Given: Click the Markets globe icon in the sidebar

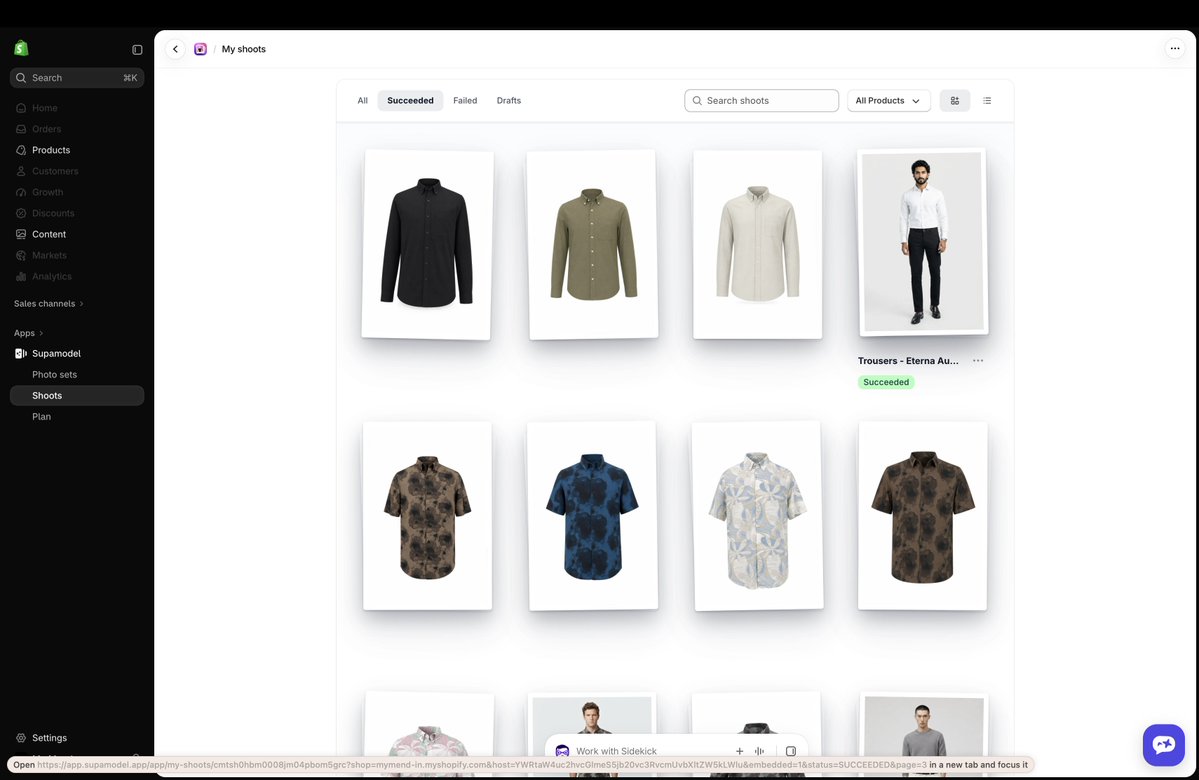Looking at the screenshot, I should [x=21, y=255].
